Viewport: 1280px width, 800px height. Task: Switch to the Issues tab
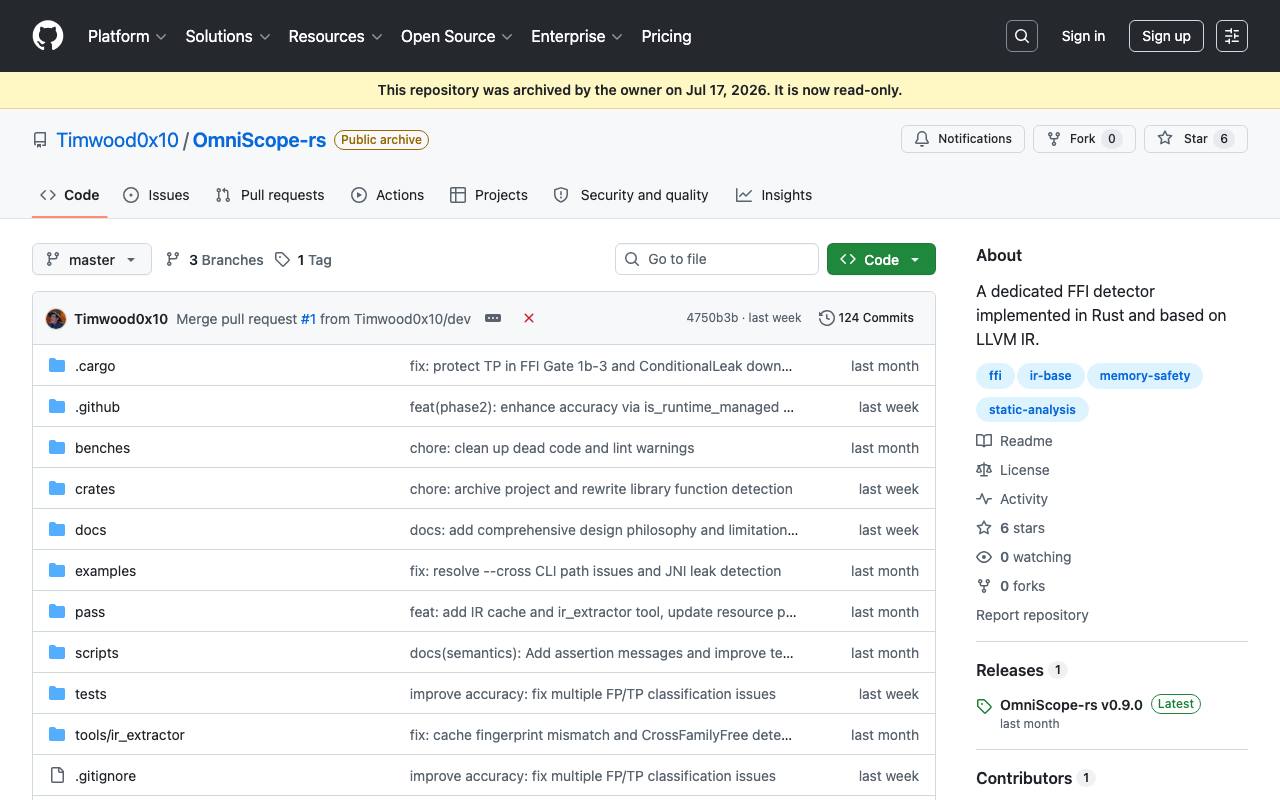coord(156,195)
